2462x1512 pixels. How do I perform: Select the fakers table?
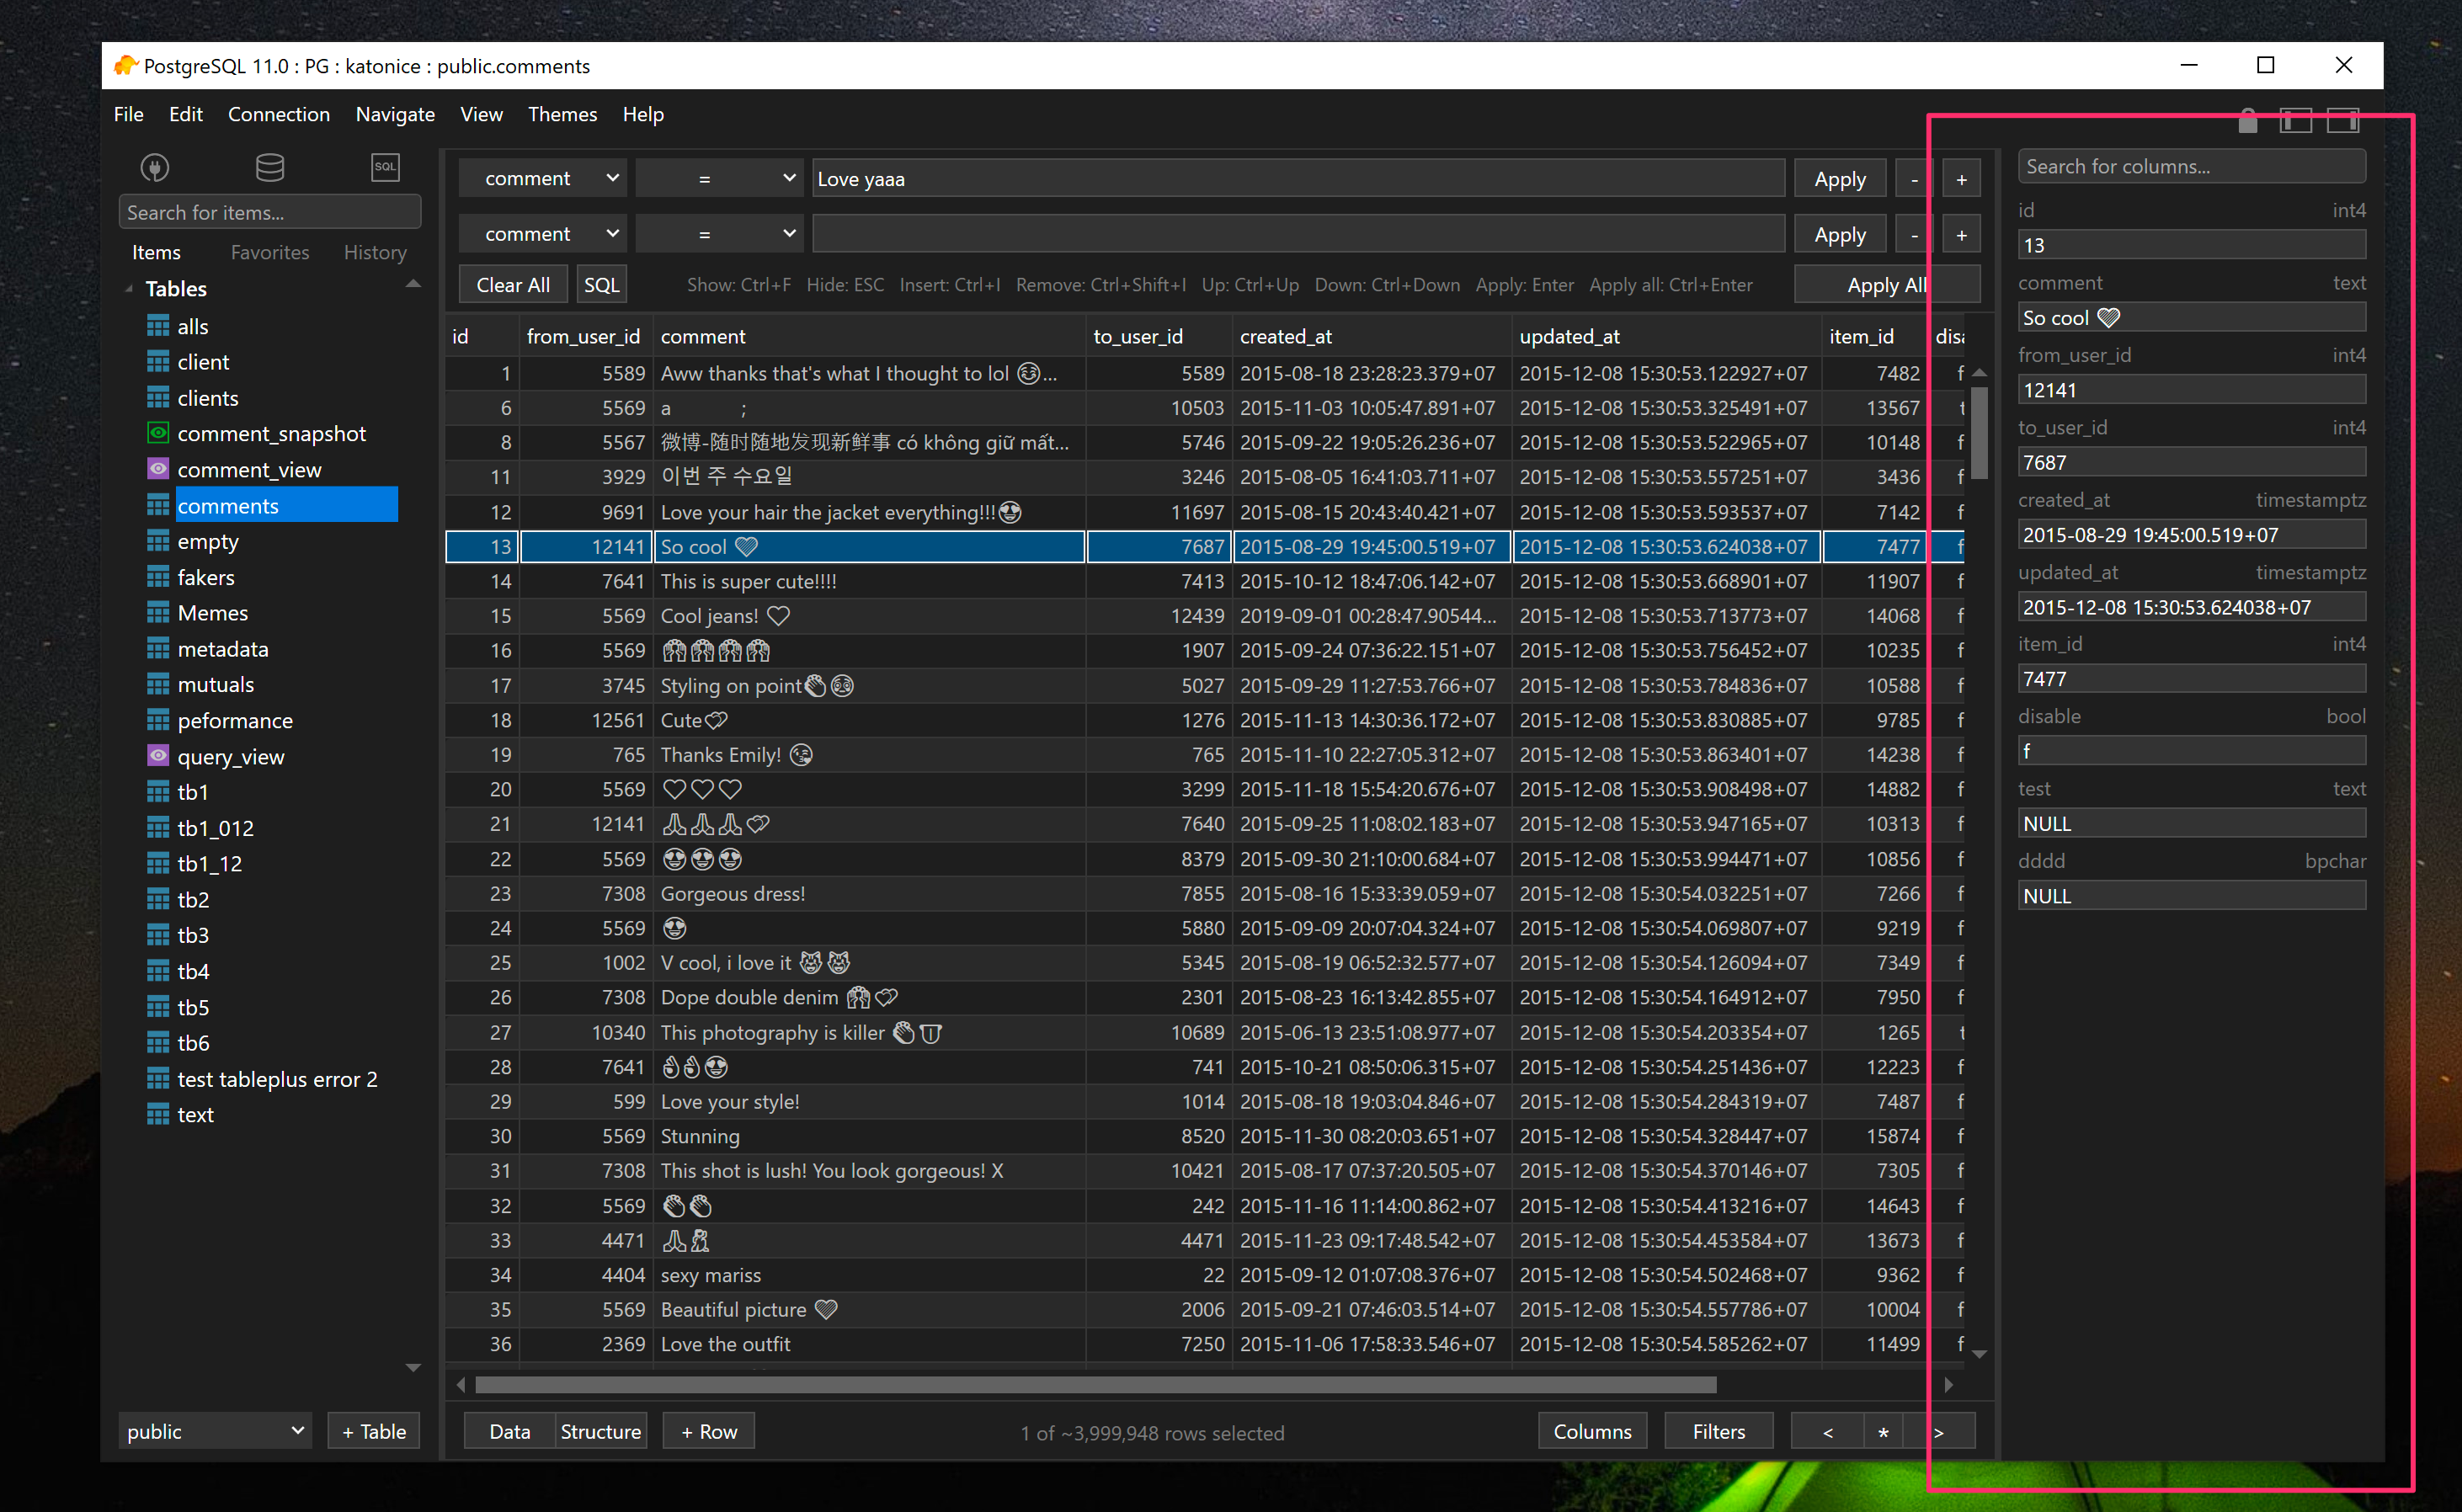click(x=206, y=577)
